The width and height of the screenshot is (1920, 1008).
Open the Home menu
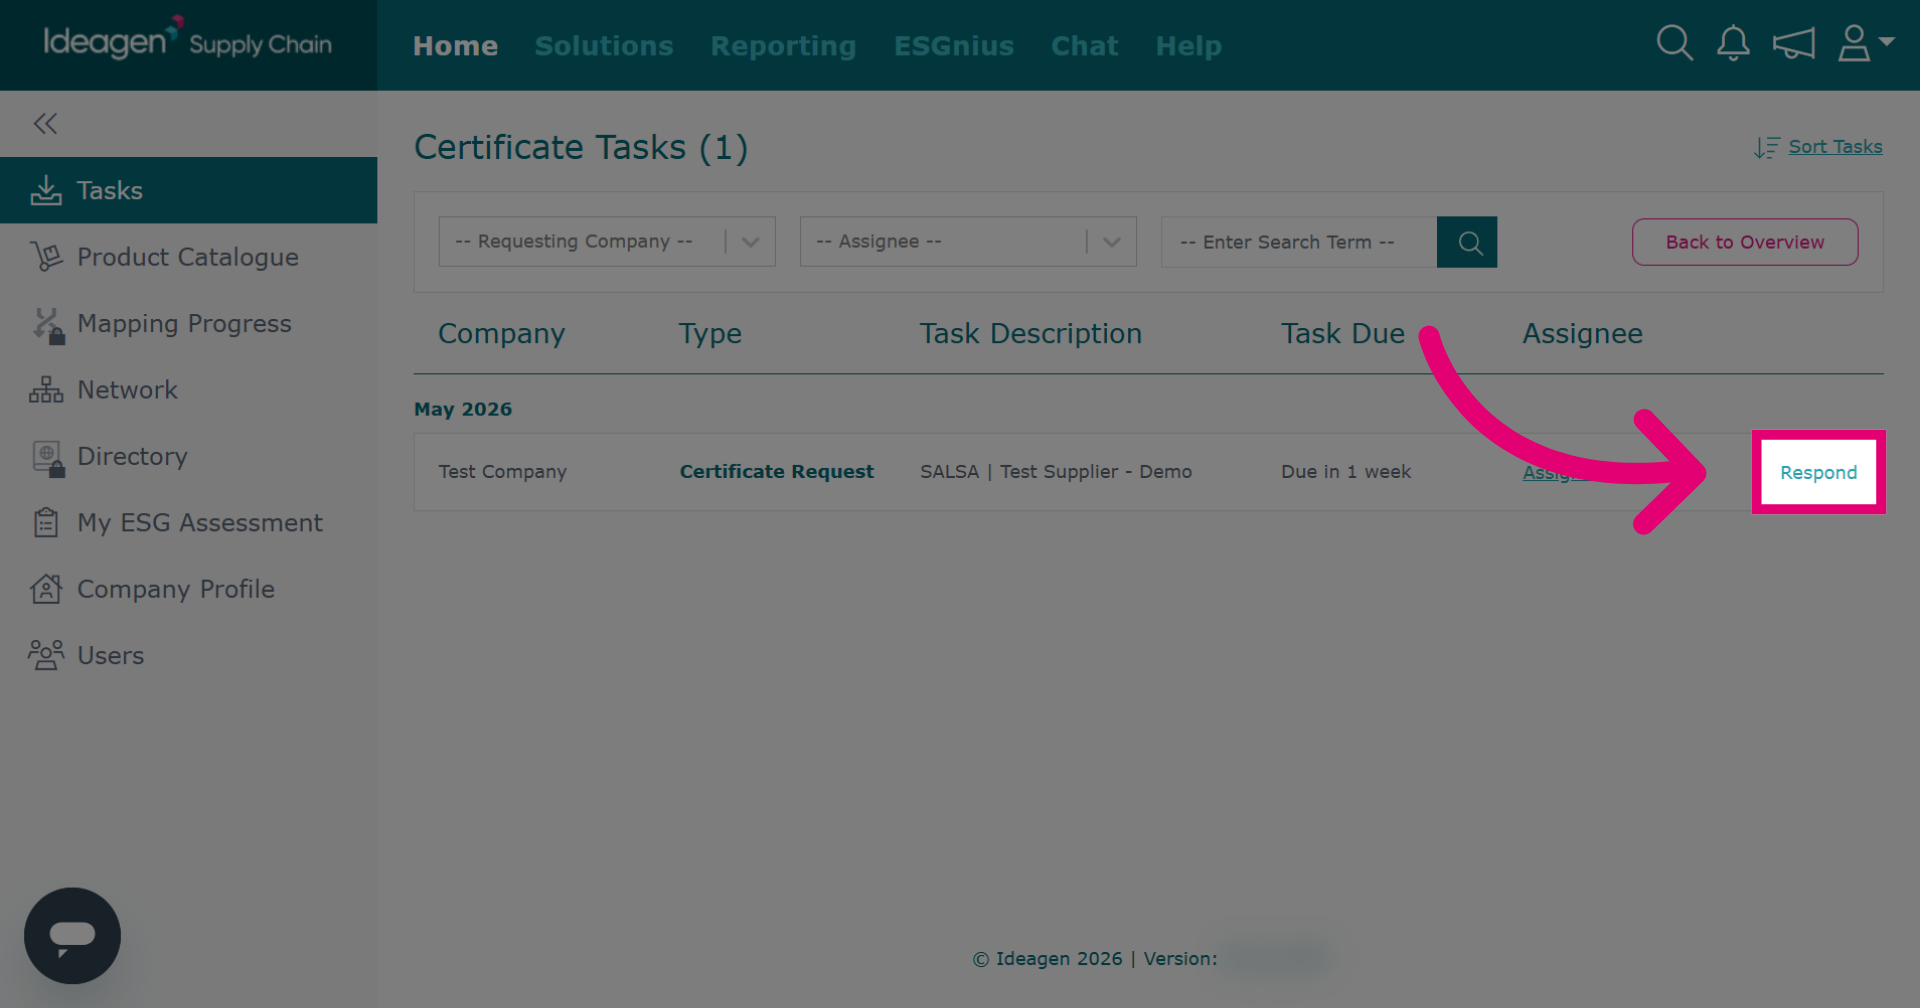455,46
